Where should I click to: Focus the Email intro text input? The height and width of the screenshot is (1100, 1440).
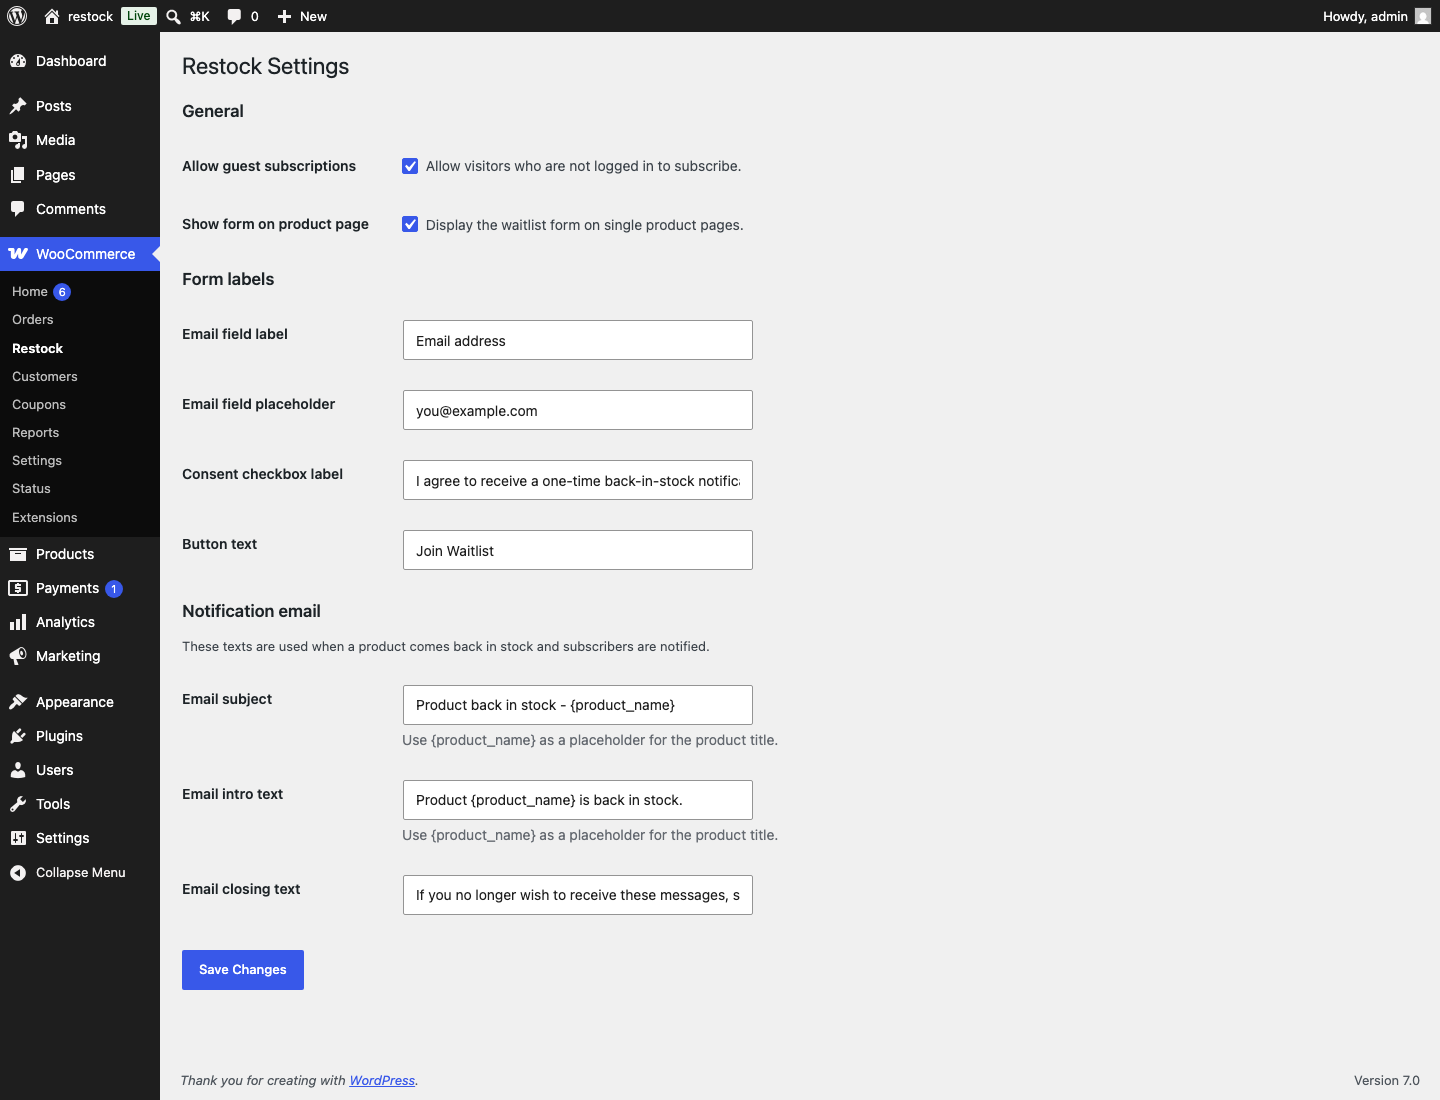coord(578,800)
